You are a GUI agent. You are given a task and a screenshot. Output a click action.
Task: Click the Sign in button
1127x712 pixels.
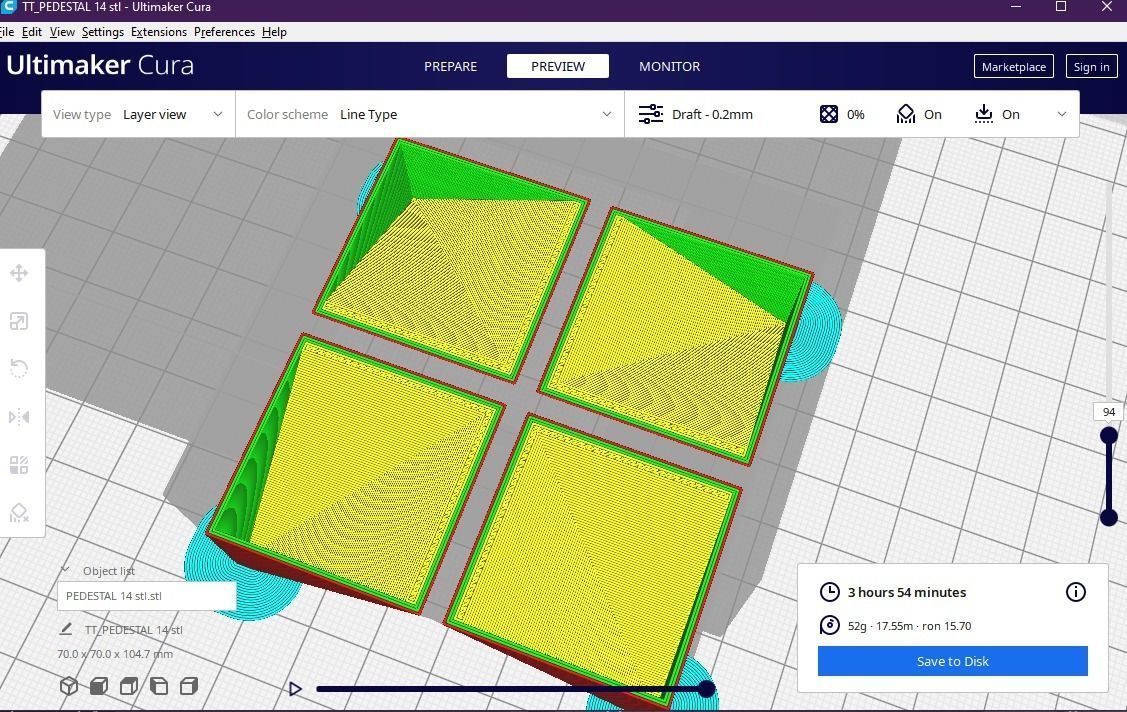pyautogui.click(x=1091, y=66)
